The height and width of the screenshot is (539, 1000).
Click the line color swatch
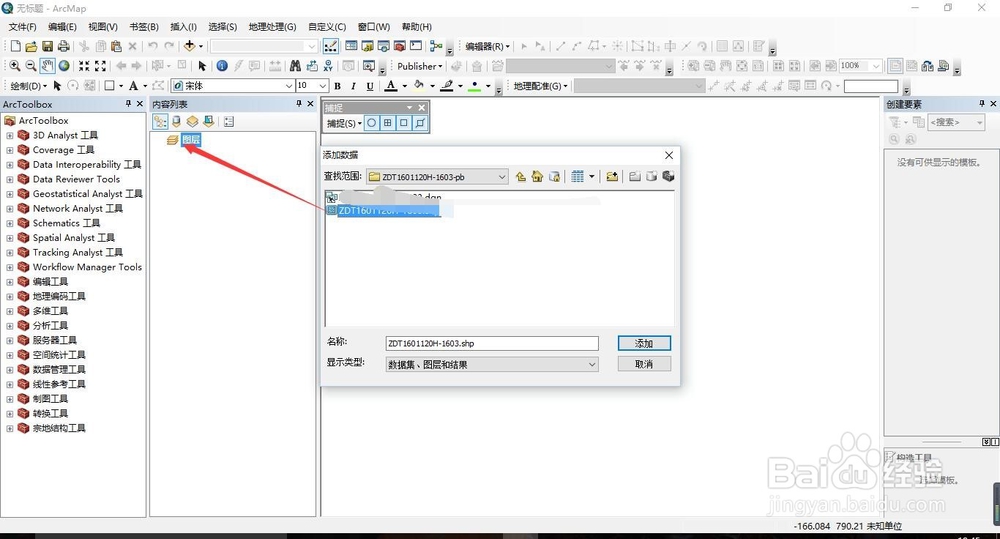(447, 86)
